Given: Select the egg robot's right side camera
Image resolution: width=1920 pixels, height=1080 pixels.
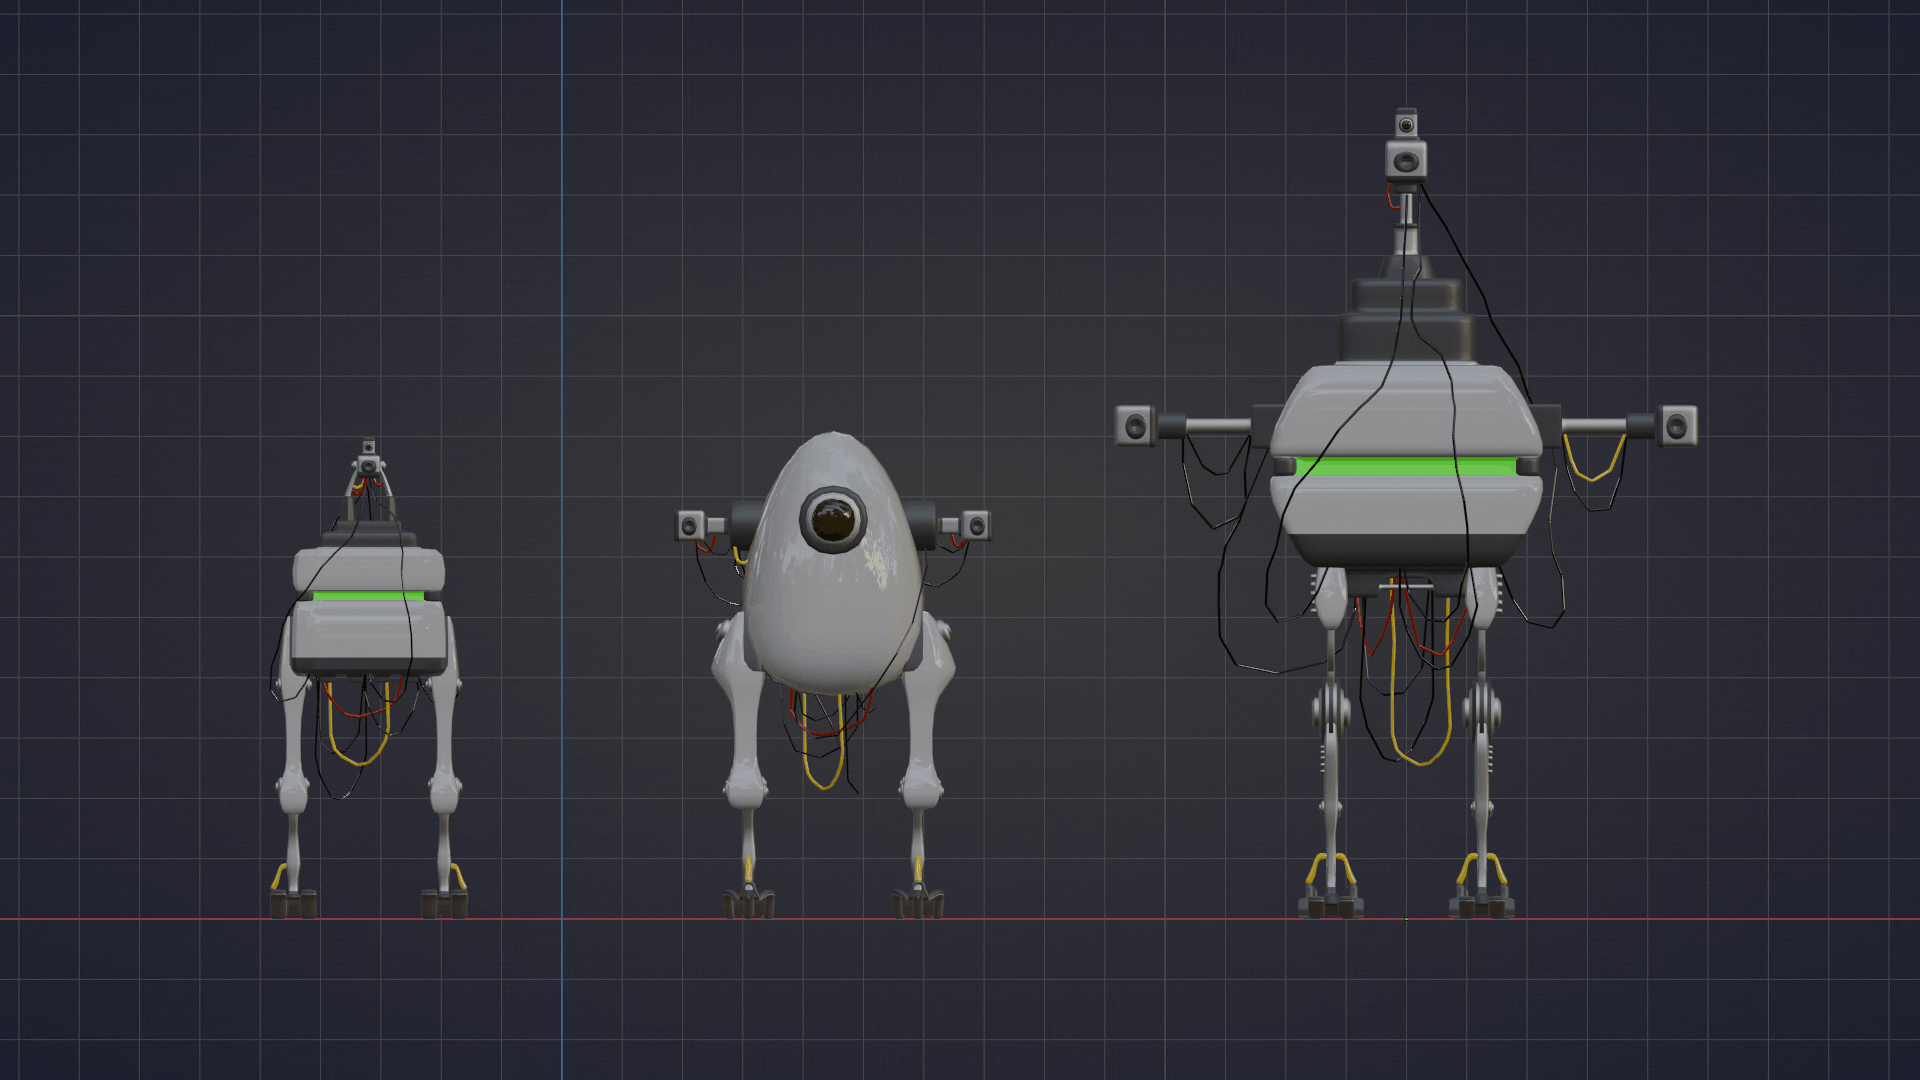Looking at the screenshot, I should [976, 525].
